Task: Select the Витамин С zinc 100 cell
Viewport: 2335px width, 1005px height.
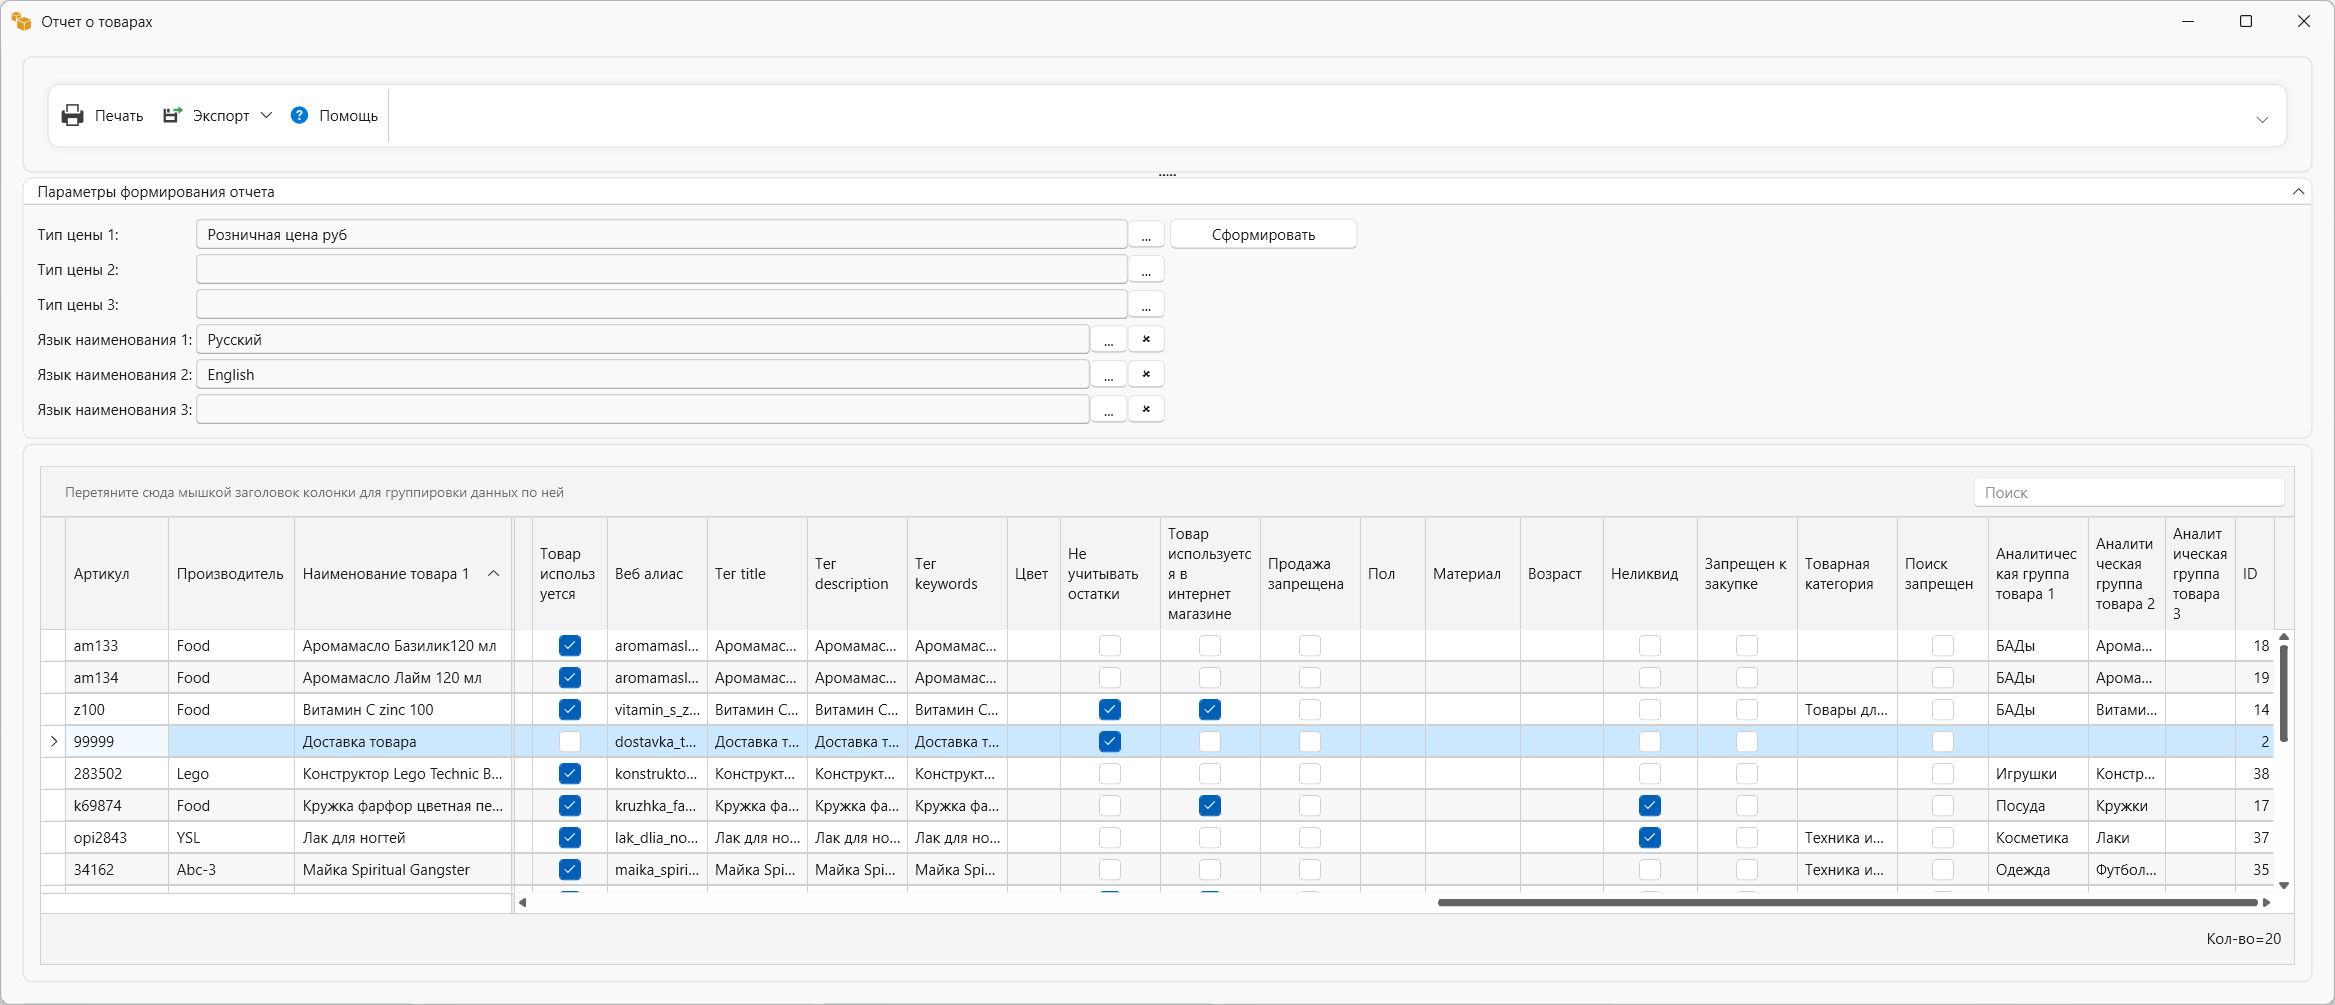Action: click(x=402, y=710)
